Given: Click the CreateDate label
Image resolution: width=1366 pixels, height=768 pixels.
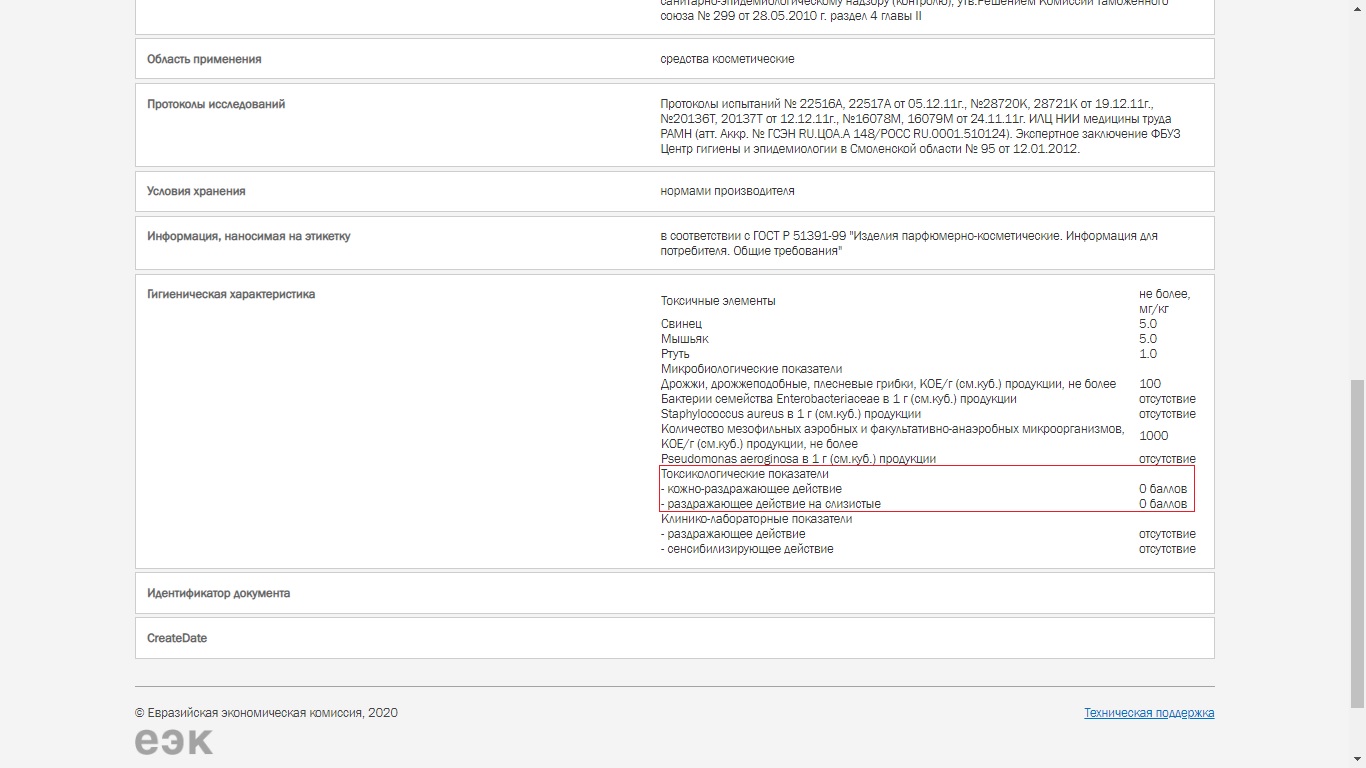Looking at the screenshot, I should [x=177, y=638].
